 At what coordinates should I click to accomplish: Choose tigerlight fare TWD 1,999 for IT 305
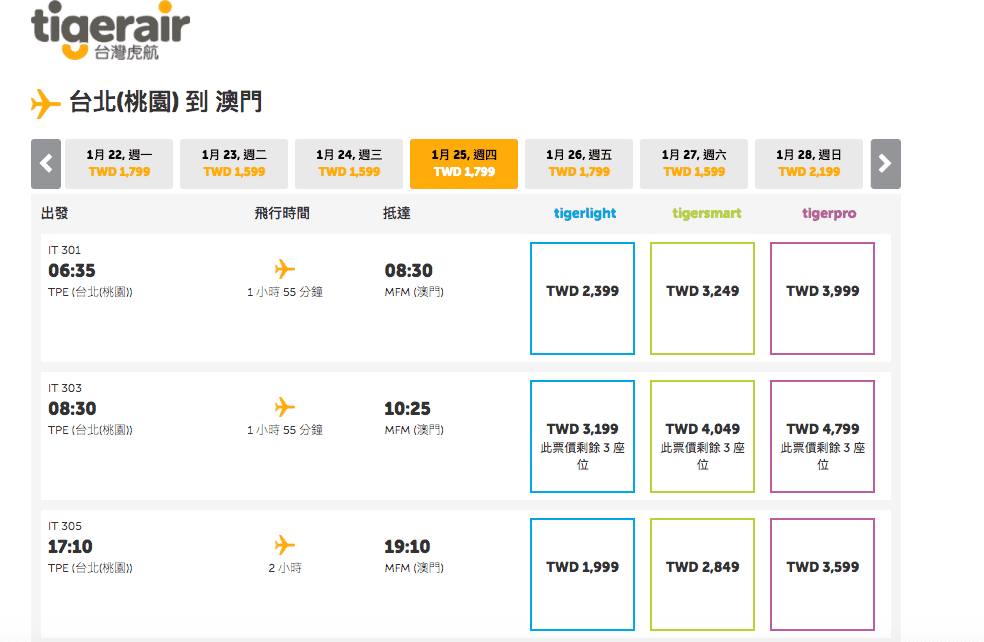point(582,574)
